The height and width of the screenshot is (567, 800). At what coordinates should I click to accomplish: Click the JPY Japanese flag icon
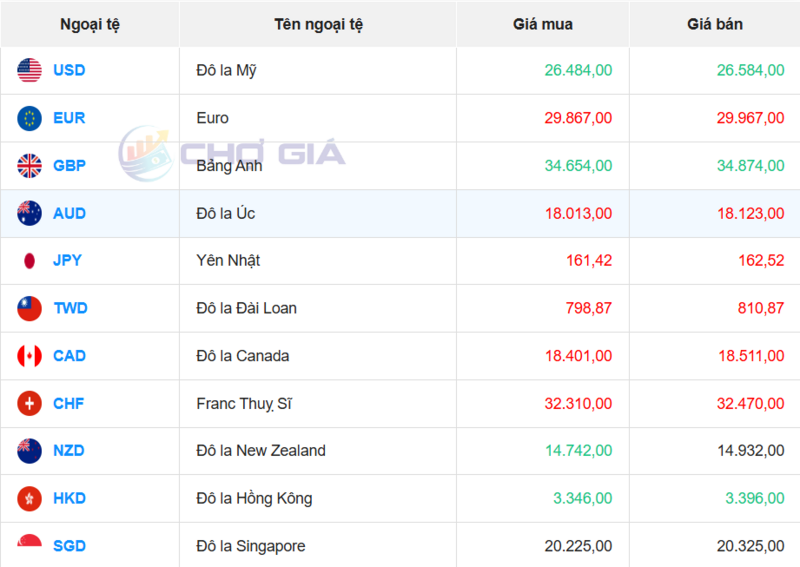point(30,261)
